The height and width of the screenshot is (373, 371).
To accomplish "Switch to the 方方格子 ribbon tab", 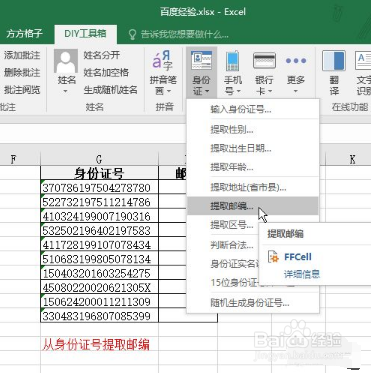I will coord(24,33).
